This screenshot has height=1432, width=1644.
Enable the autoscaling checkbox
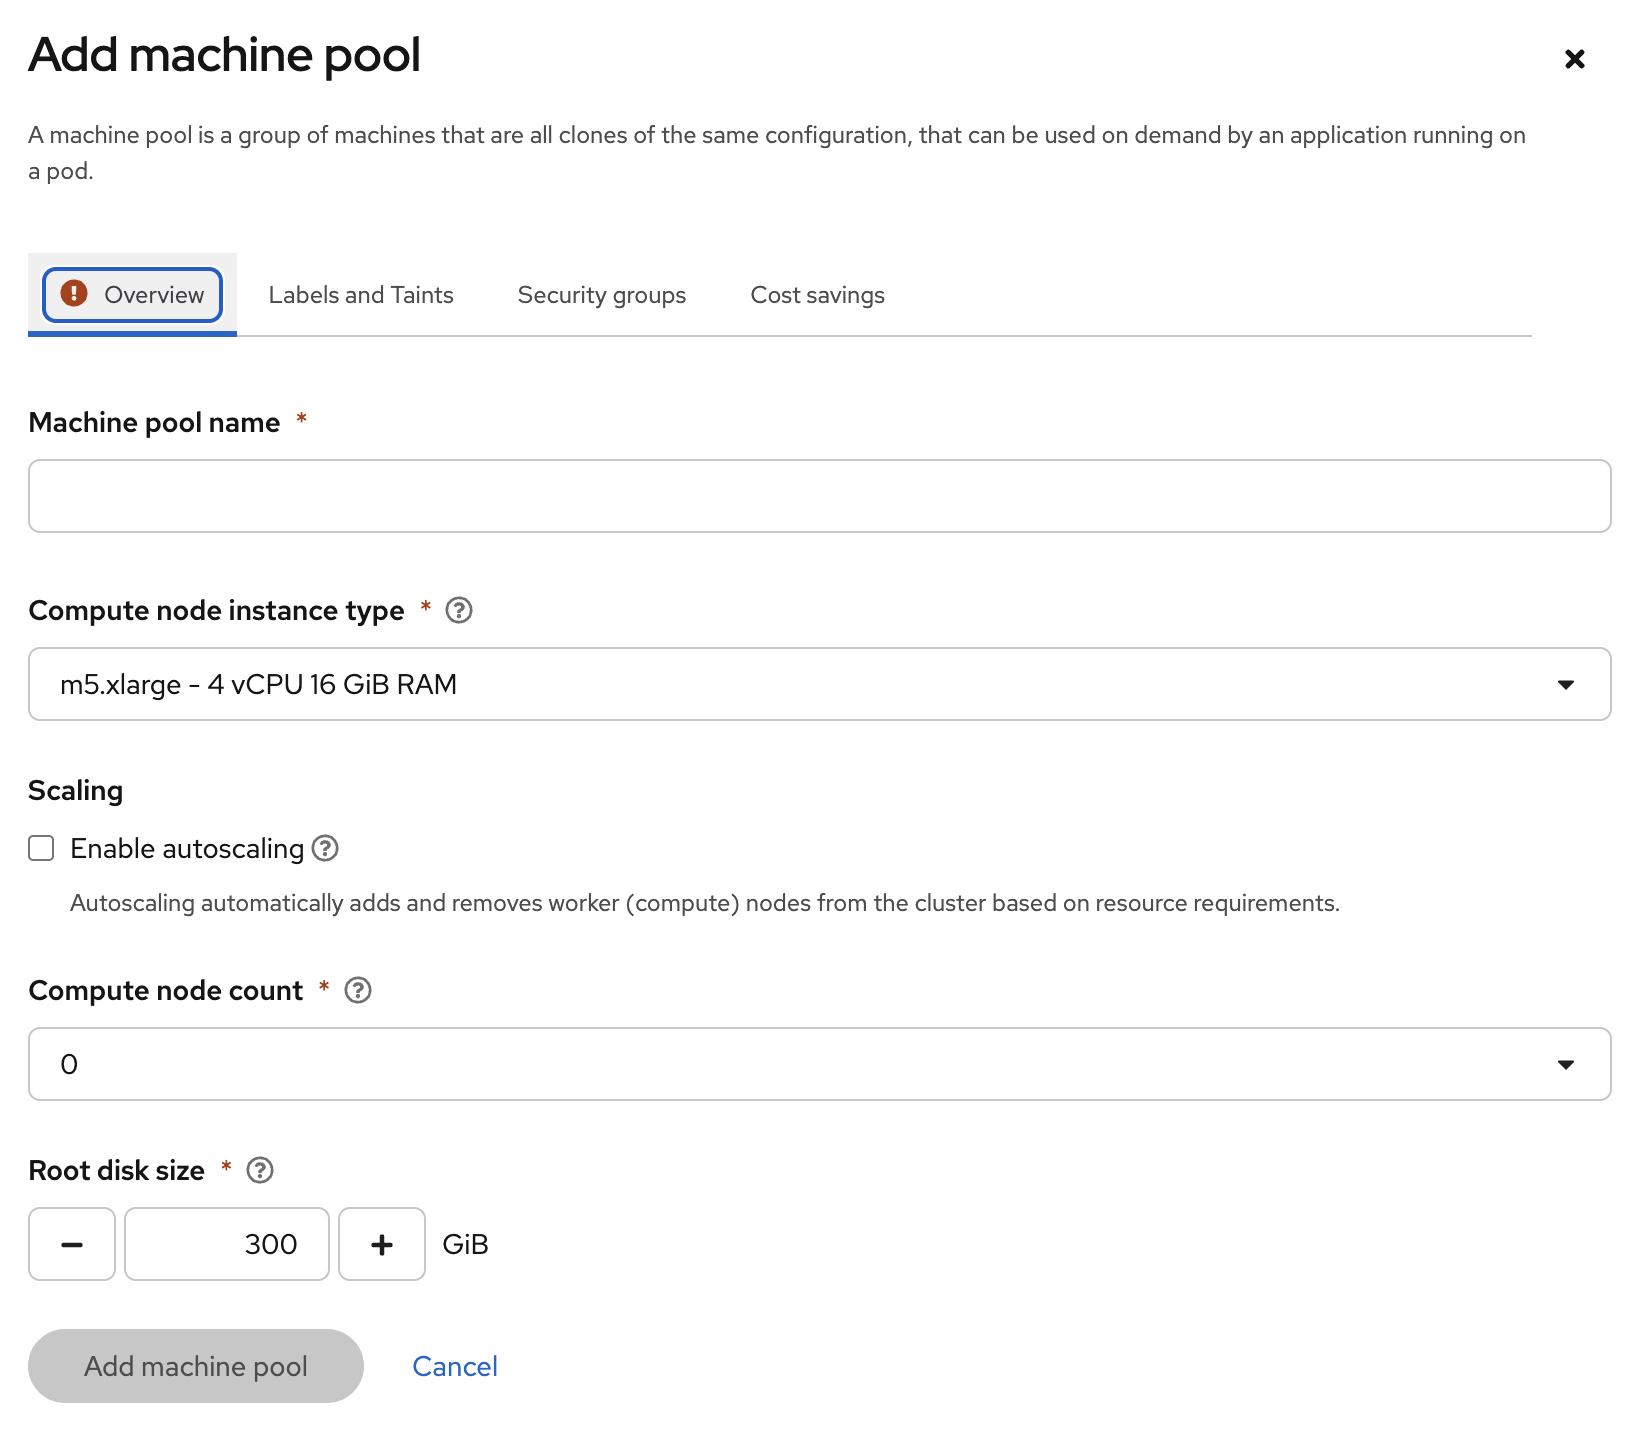coord(41,848)
